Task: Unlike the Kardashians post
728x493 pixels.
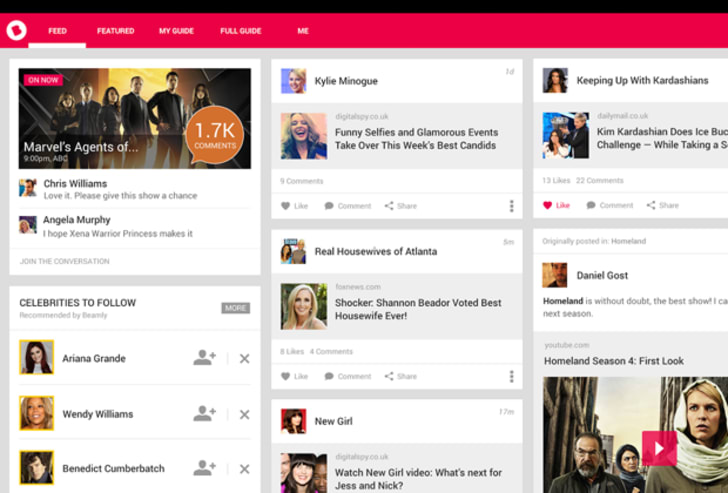Action: coord(556,205)
